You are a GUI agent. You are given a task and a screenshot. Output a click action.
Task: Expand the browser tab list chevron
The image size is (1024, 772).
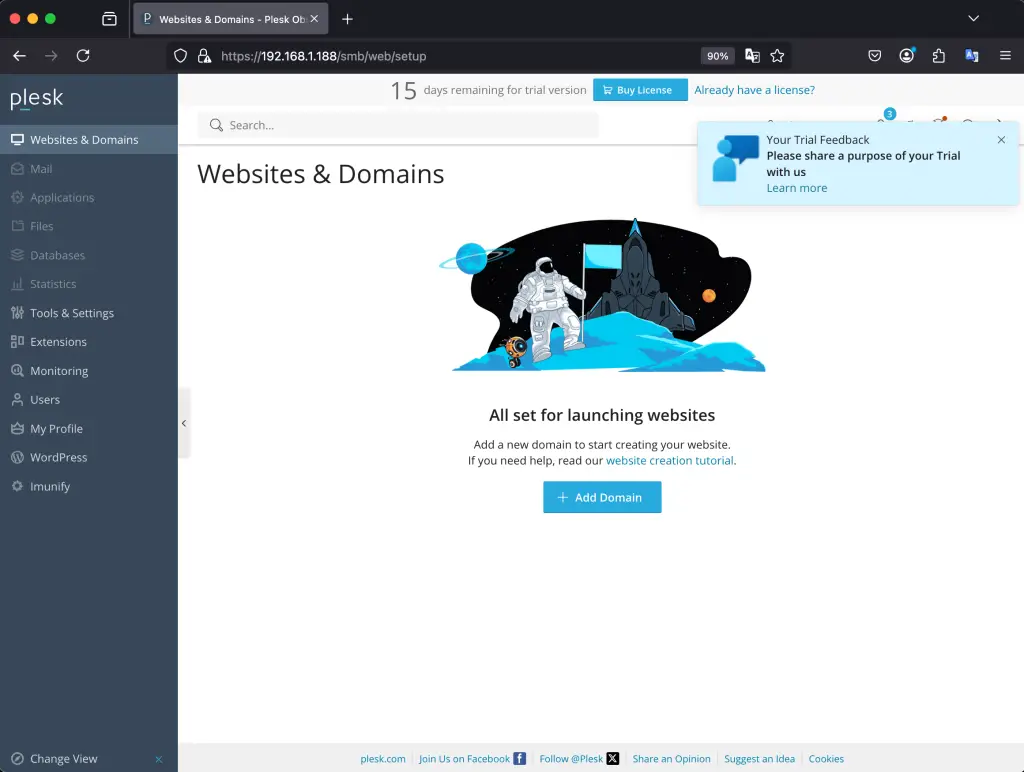coord(973,19)
